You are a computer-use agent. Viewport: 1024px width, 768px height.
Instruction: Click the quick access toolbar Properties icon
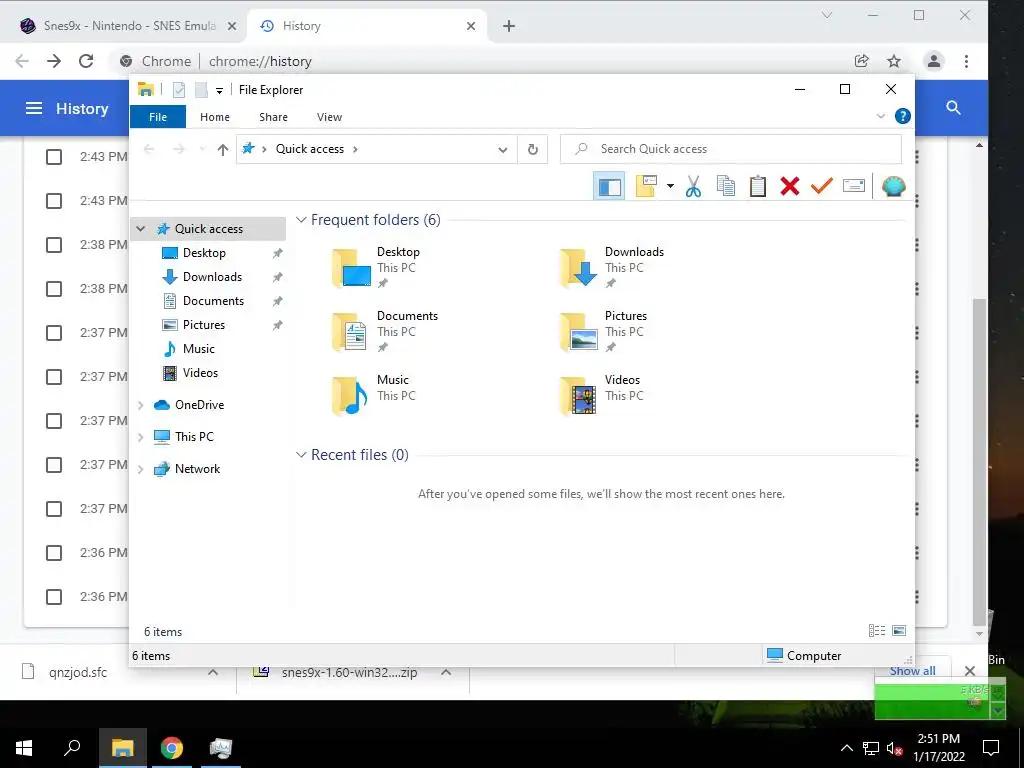pos(179,90)
